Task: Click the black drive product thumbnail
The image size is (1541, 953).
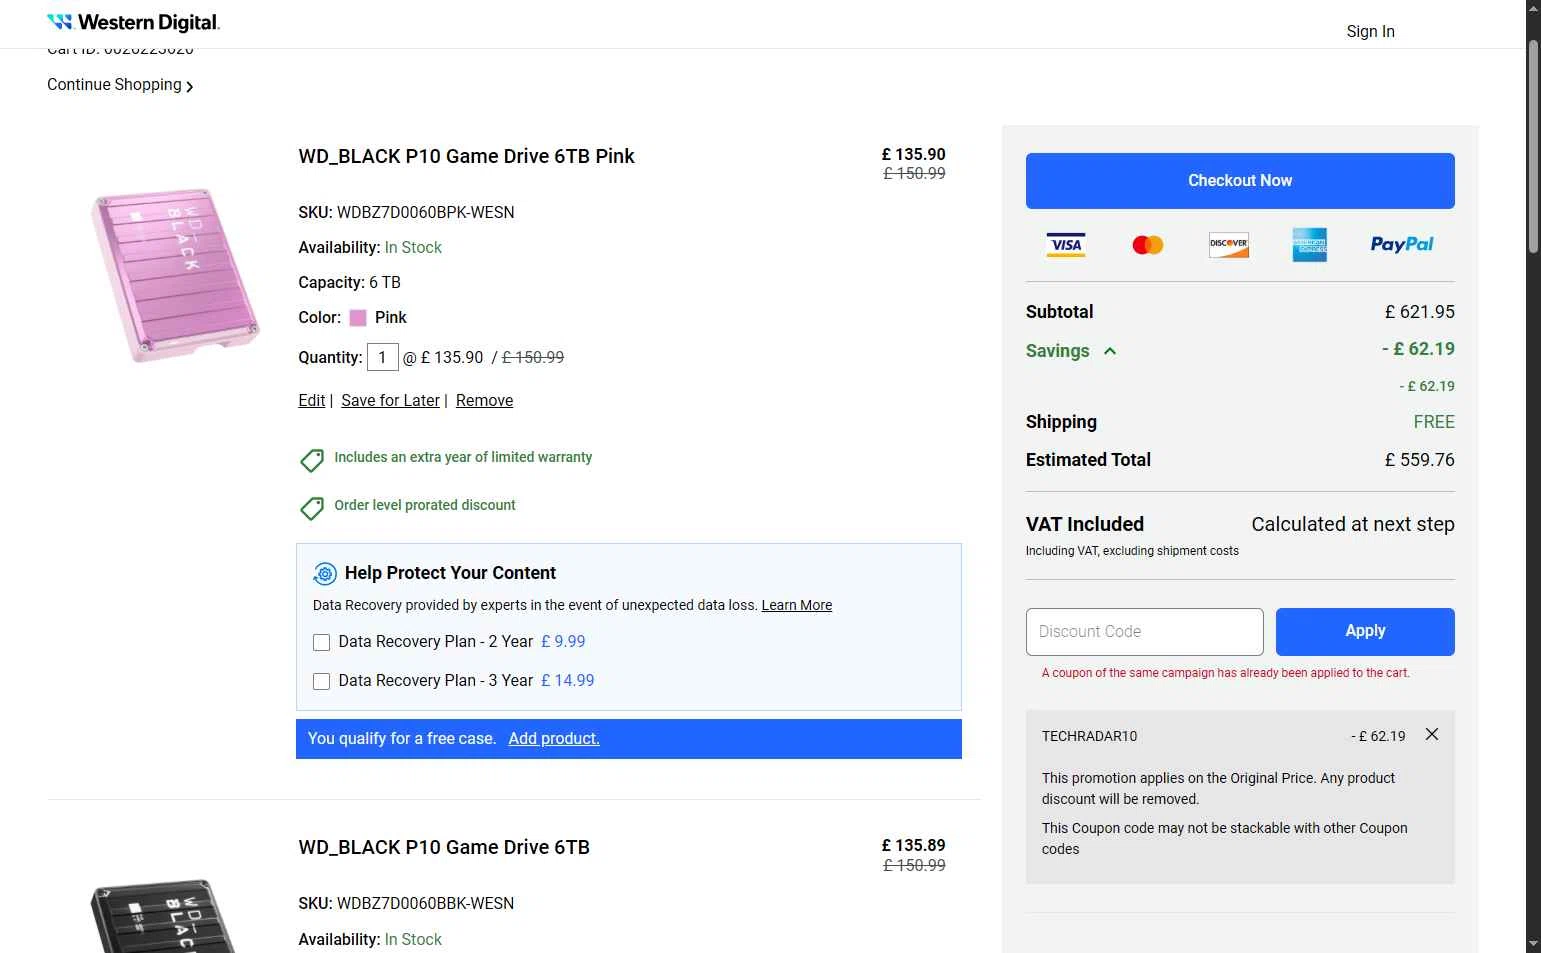Action: tap(165, 915)
